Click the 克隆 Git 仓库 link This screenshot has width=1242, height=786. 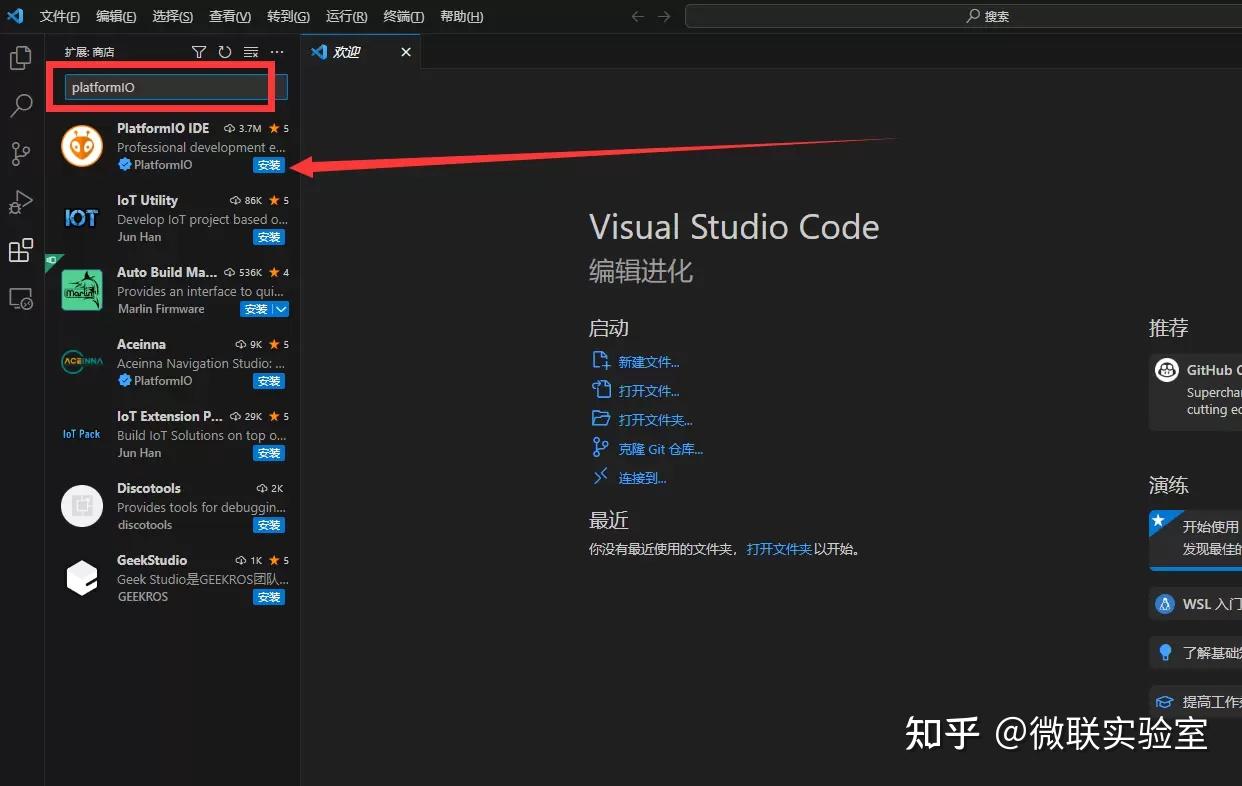(661, 448)
